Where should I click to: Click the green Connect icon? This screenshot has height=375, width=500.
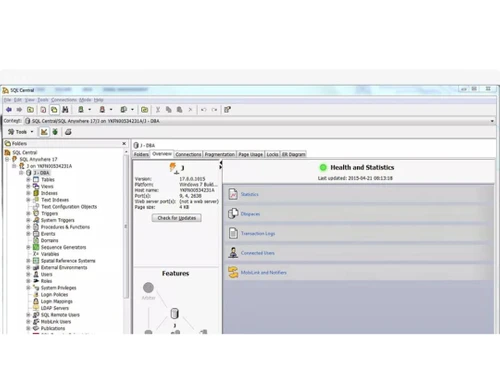[x=81, y=109]
